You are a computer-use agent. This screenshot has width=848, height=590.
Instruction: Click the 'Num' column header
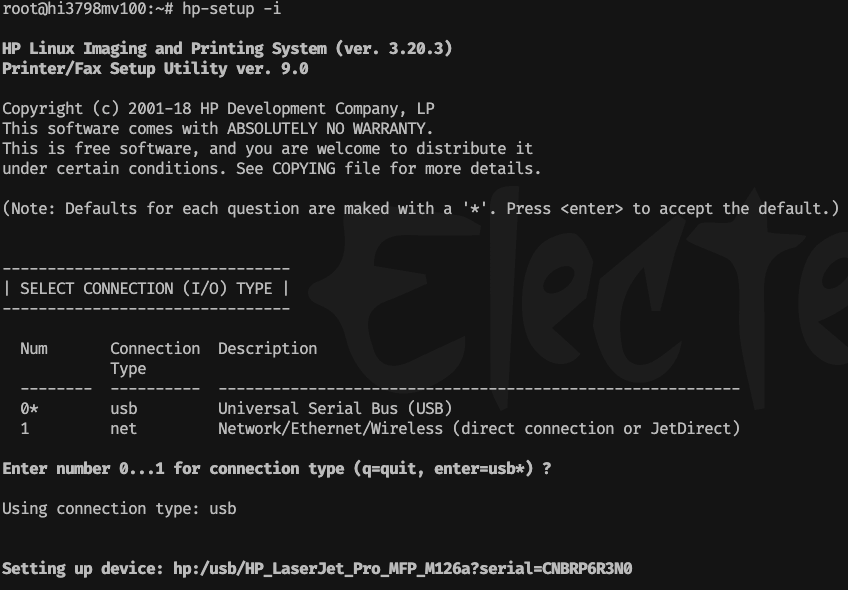(34, 348)
